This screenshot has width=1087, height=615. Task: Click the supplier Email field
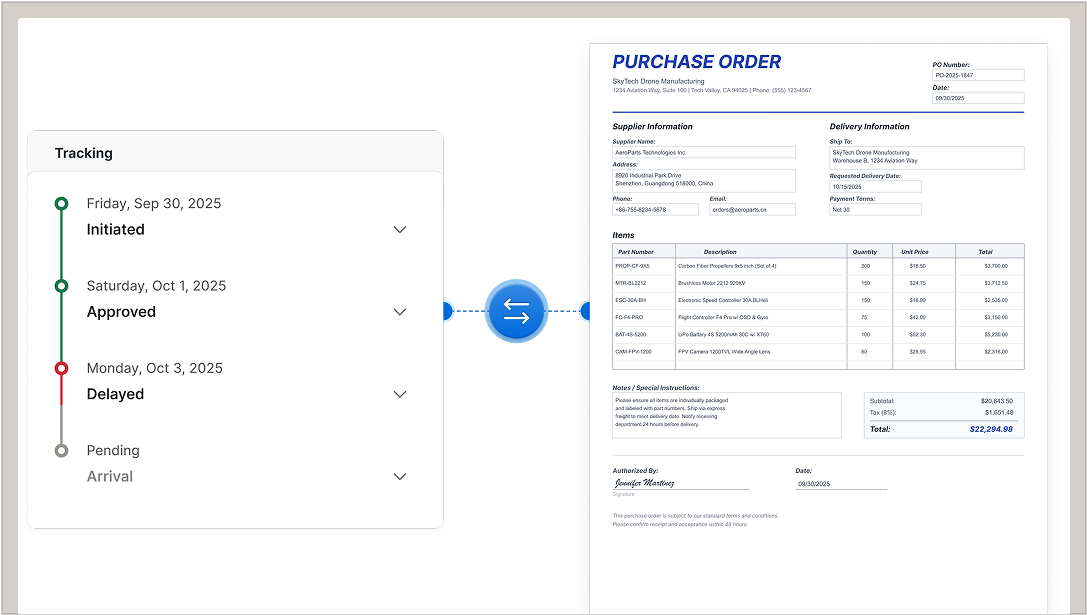(752, 210)
